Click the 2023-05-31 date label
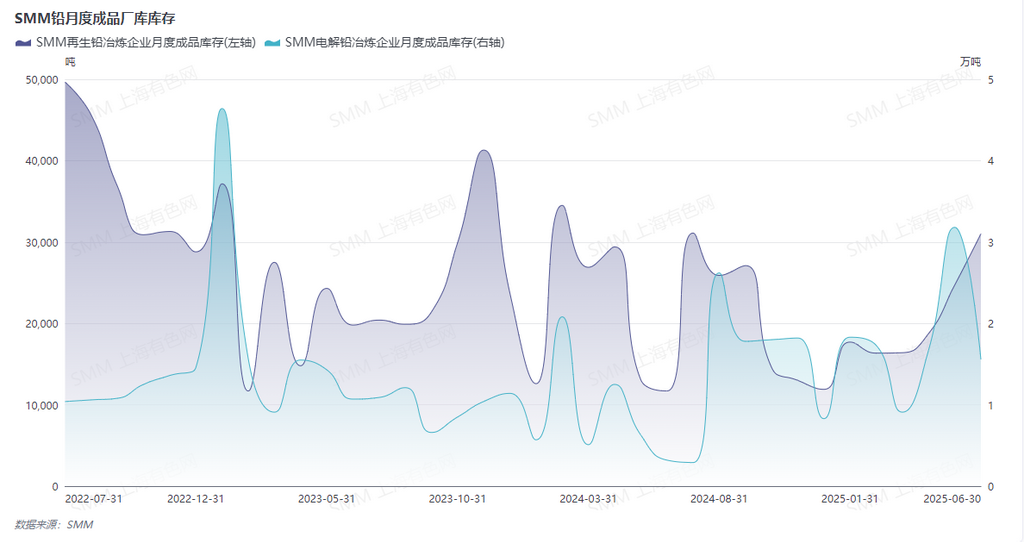Screen dimensions: 1024x542 point(327,499)
